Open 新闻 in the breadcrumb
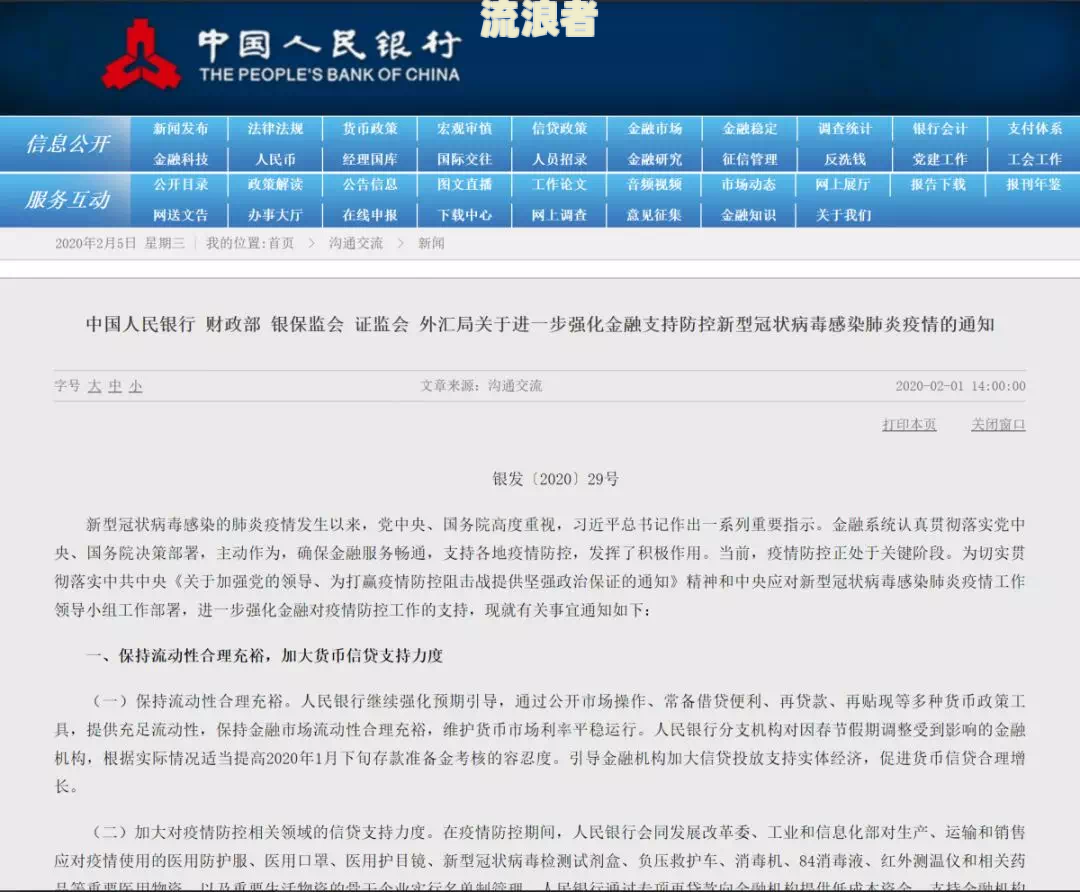This screenshot has height=892, width=1080. point(431,243)
